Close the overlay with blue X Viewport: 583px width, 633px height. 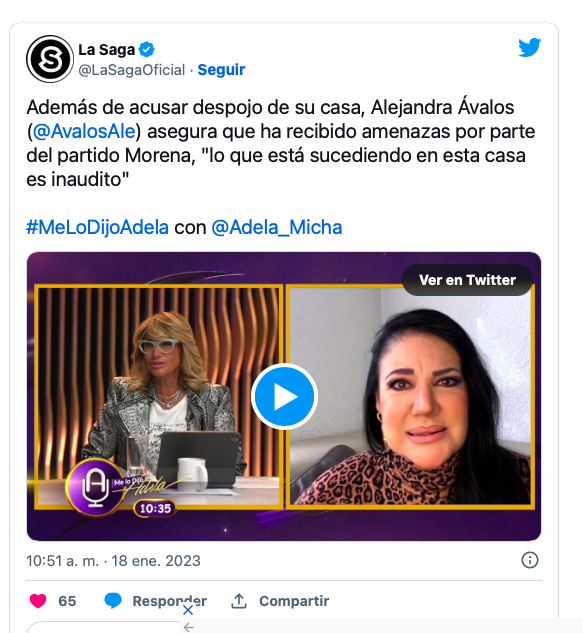point(188,610)
